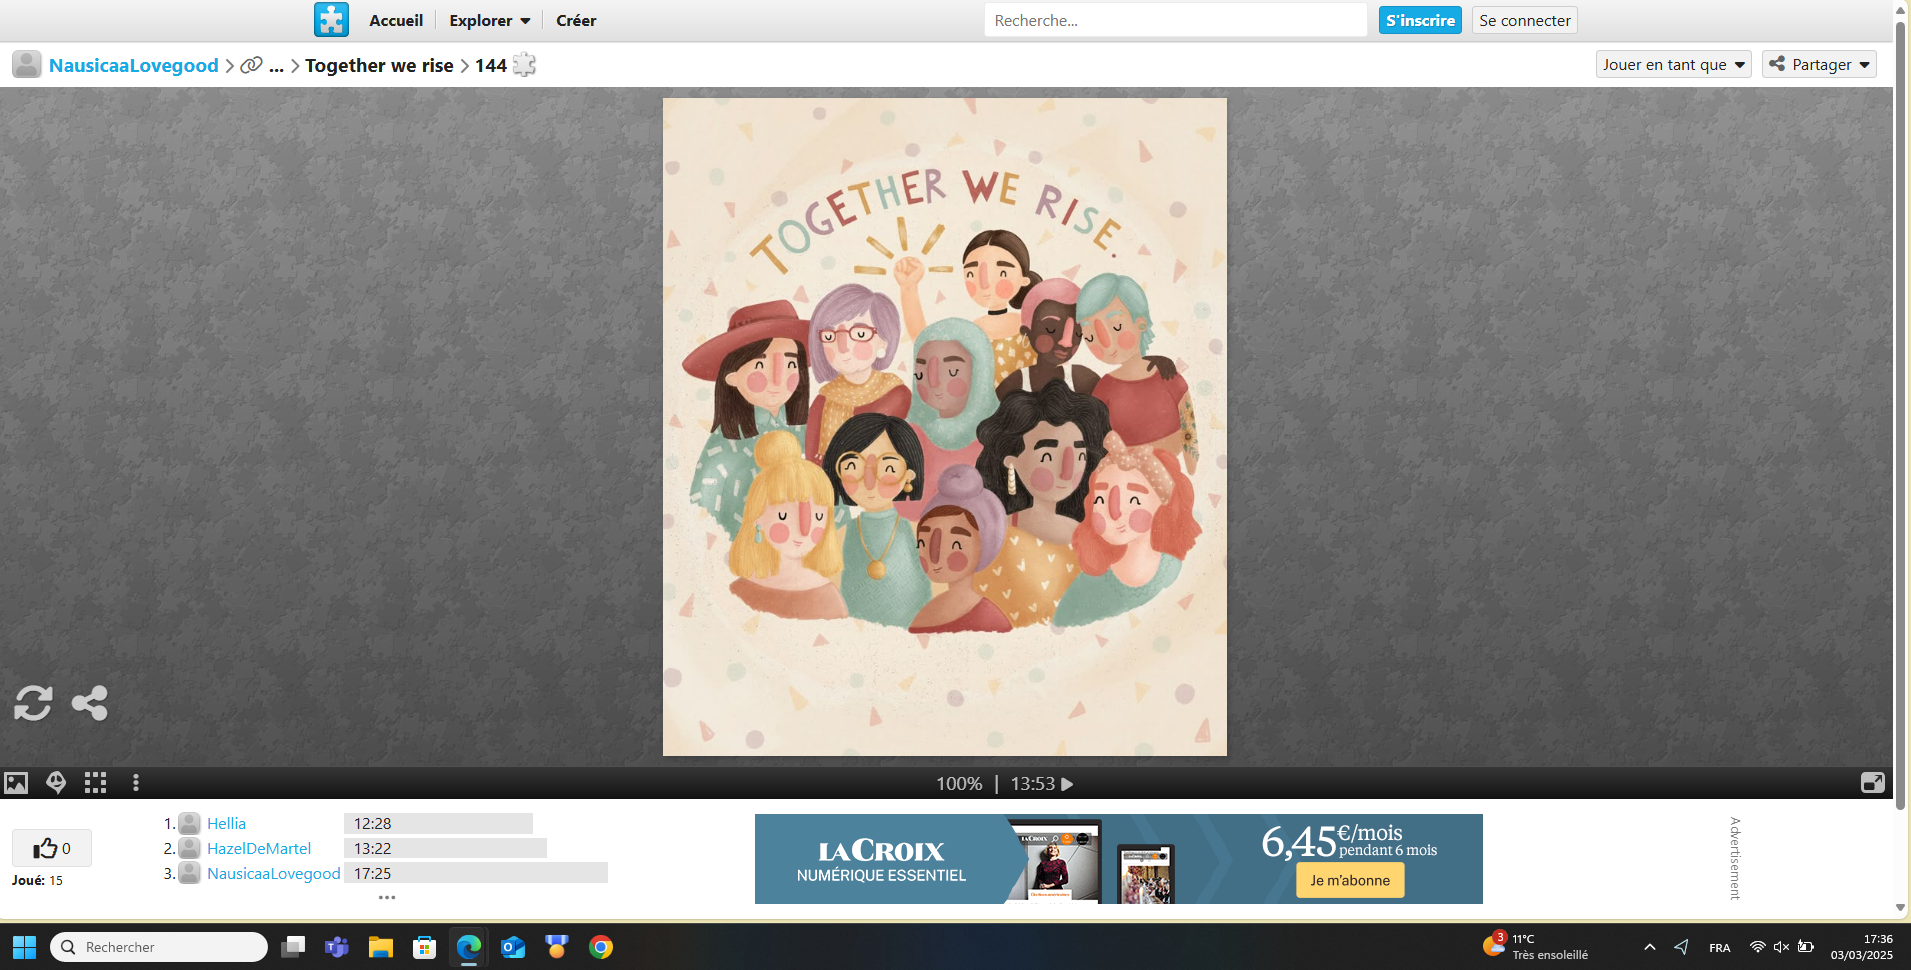The width and height of the screenshot is (1911, 970).
Task: Open Task View from taskbar
Action: (293, 947)
